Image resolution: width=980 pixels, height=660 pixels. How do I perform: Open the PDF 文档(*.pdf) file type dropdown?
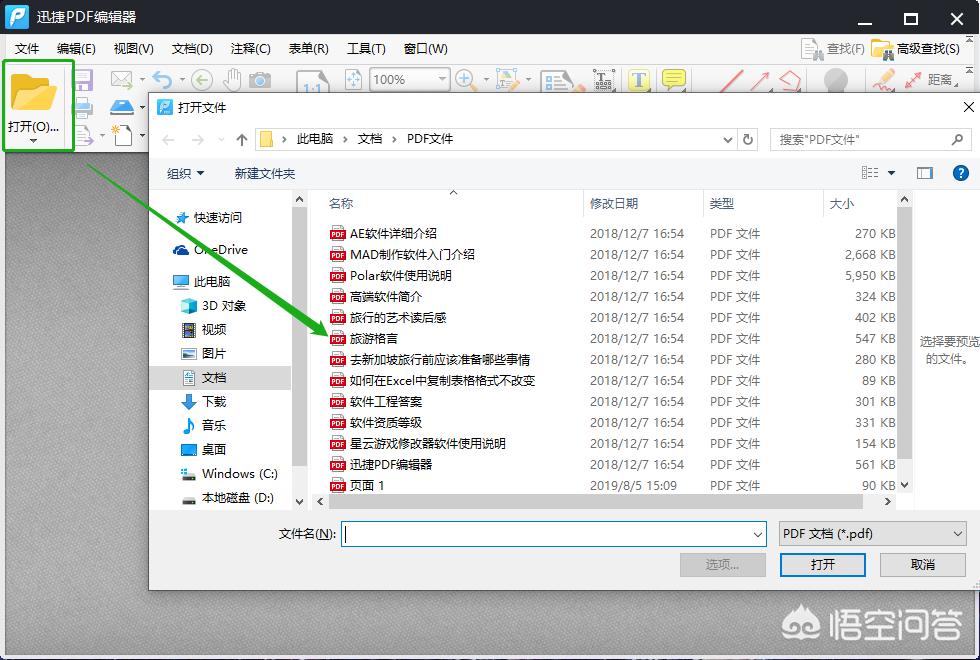pyautogui.click(x=870, y=533)
